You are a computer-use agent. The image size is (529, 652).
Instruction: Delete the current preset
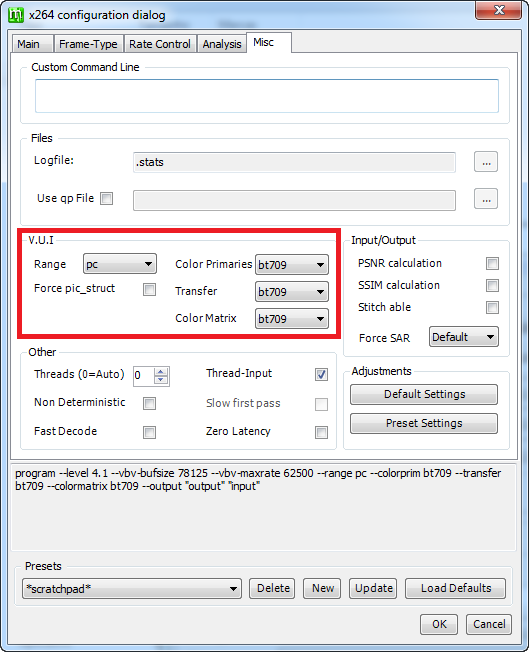[272, 588]
